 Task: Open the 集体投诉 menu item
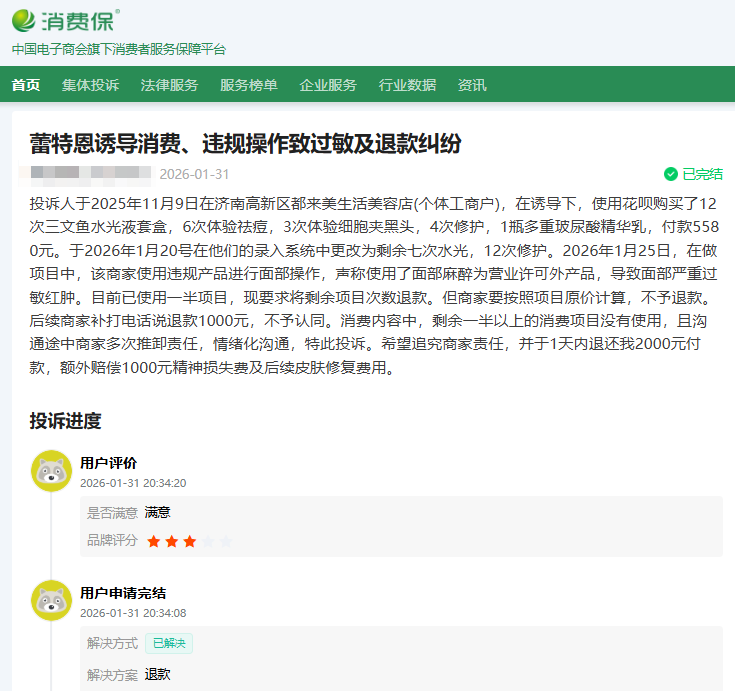[90, 85]
